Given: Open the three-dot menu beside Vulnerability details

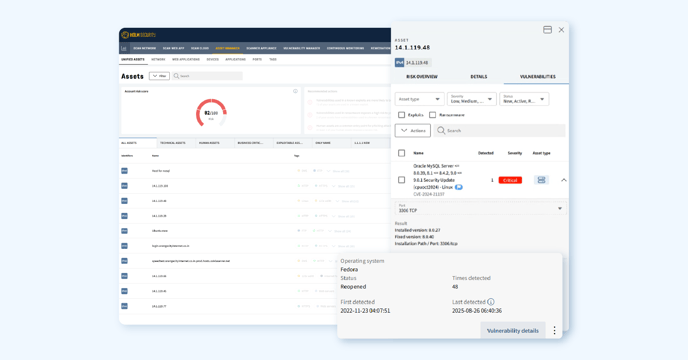Looking at the screenshot, I should click(555, 330).
